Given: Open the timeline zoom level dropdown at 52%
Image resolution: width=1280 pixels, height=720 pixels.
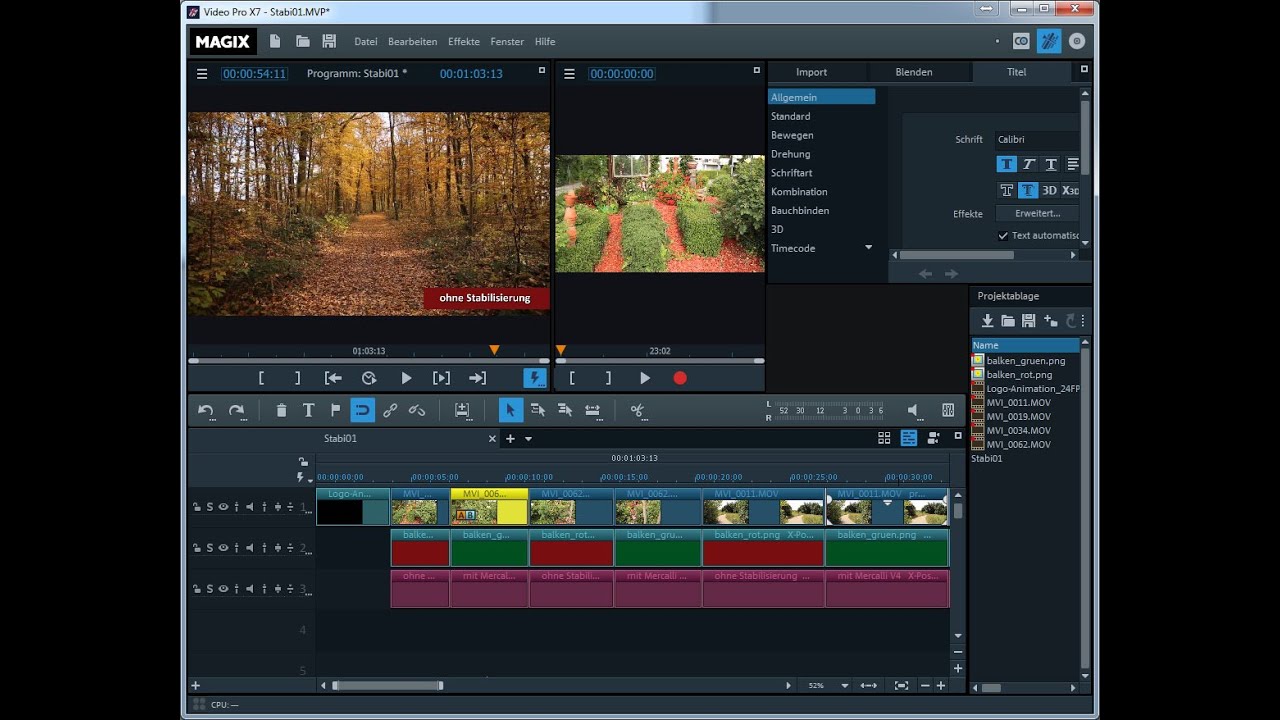Looking at the screenshot, I should click(845, 686).
